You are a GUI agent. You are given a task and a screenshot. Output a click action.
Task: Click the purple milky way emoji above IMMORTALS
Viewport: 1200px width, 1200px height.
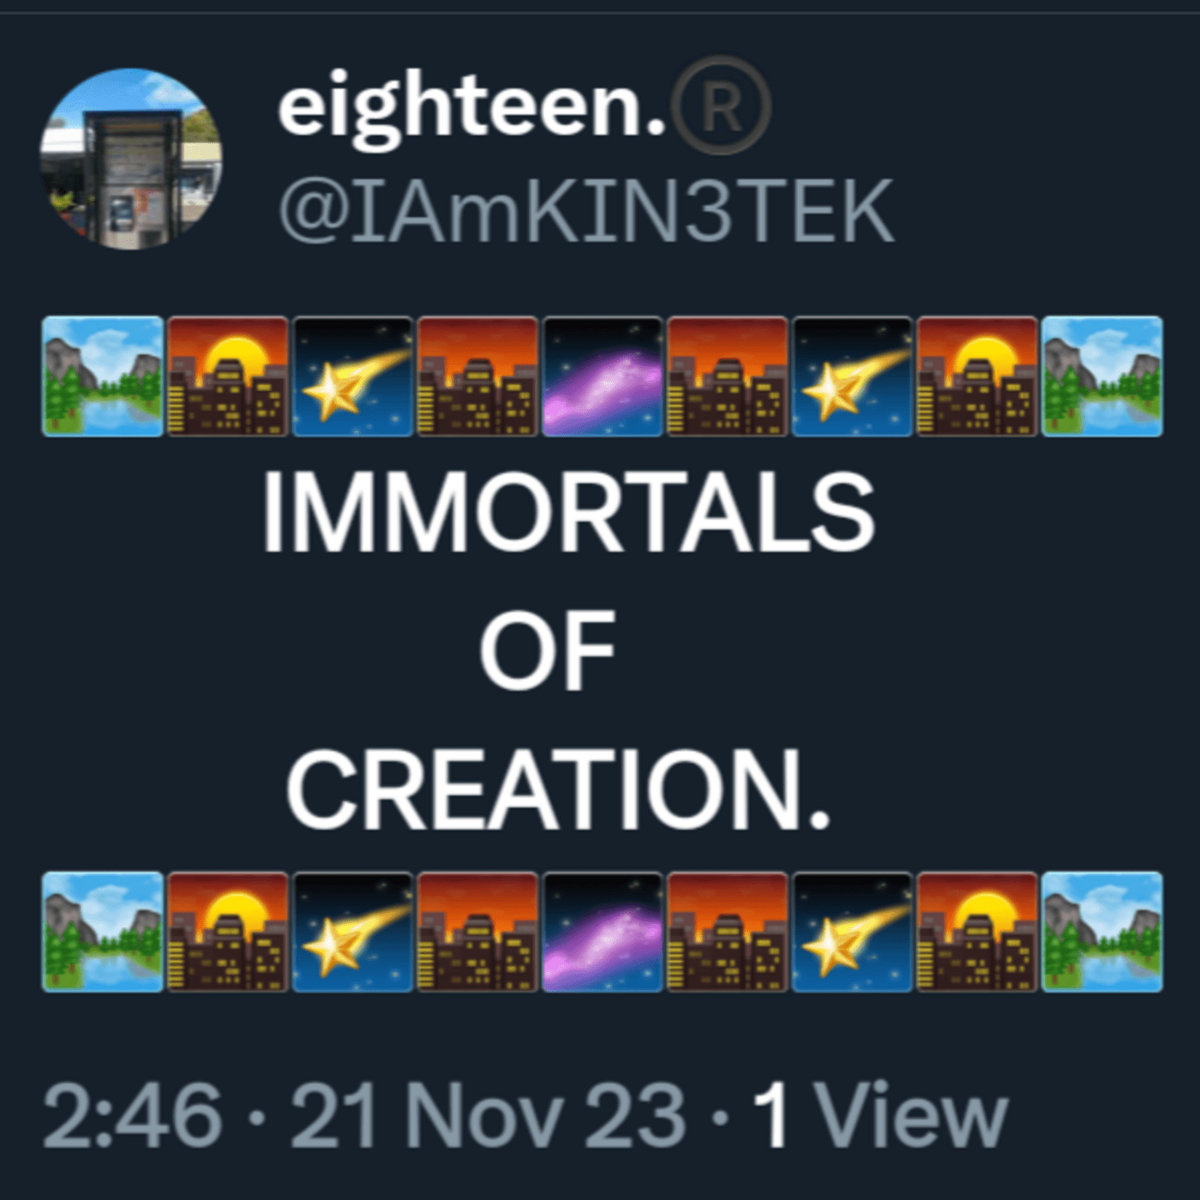pyautogui.click(x=602, y=376)
